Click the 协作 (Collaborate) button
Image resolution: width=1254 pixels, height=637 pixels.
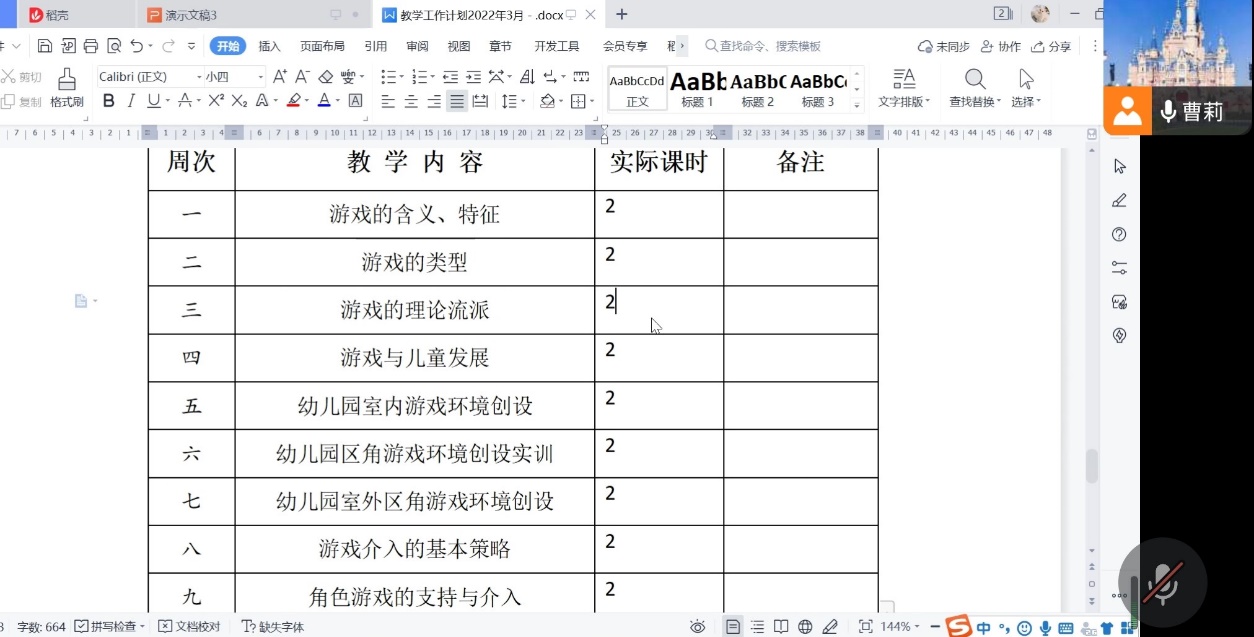point(1001,46)
